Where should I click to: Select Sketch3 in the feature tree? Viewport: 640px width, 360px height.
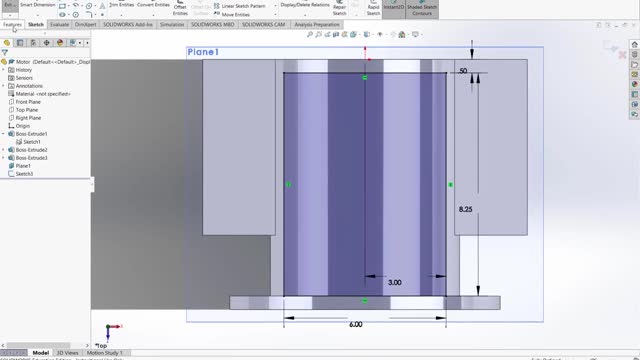coord(24,174)
